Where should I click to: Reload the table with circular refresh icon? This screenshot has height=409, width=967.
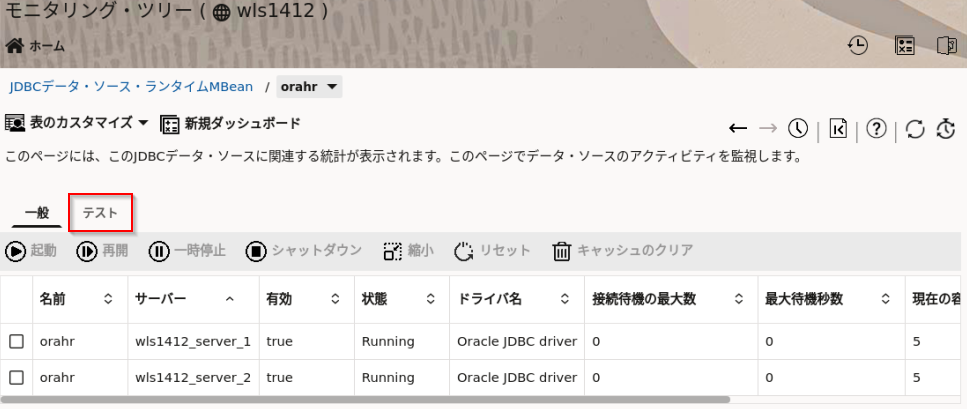[915, 129]
